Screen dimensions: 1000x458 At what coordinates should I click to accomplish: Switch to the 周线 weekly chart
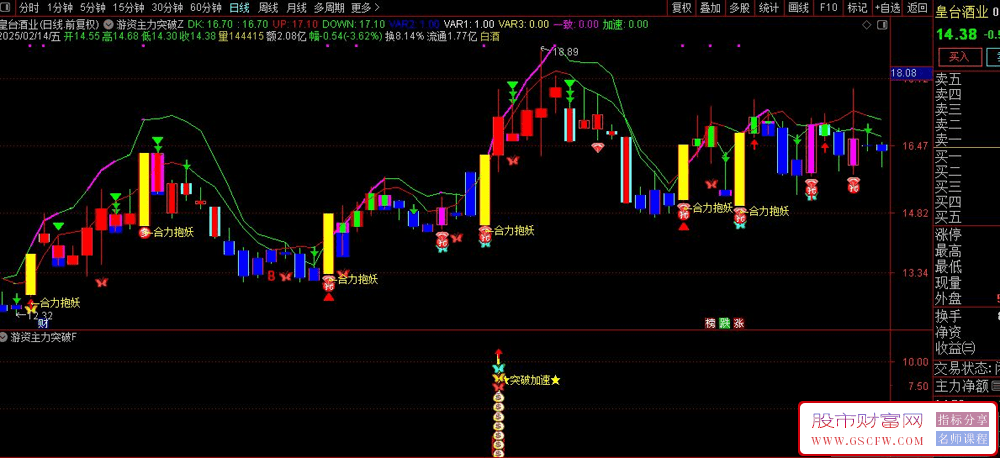pos(268,8)
